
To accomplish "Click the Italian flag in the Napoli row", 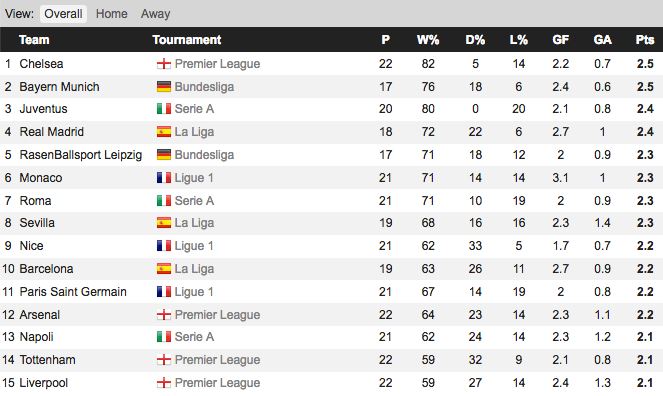I will [164, 337].
